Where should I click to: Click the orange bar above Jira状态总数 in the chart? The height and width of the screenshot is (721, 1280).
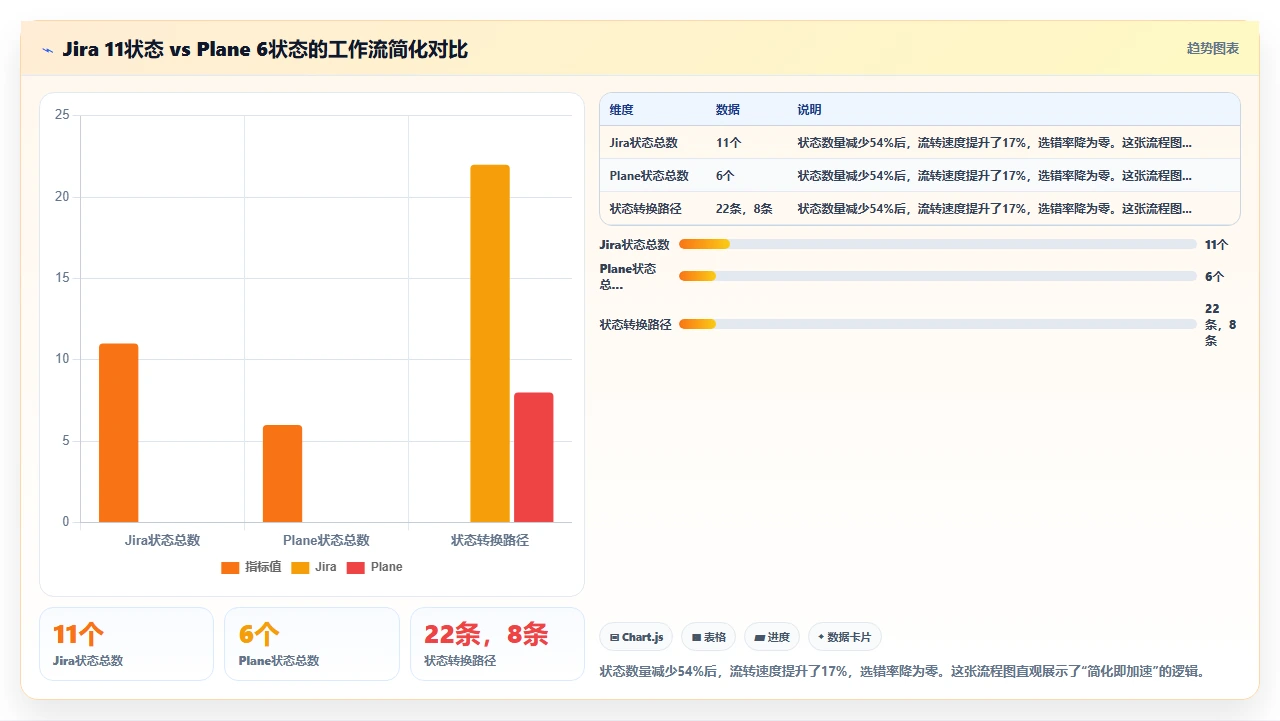(119, 433)
